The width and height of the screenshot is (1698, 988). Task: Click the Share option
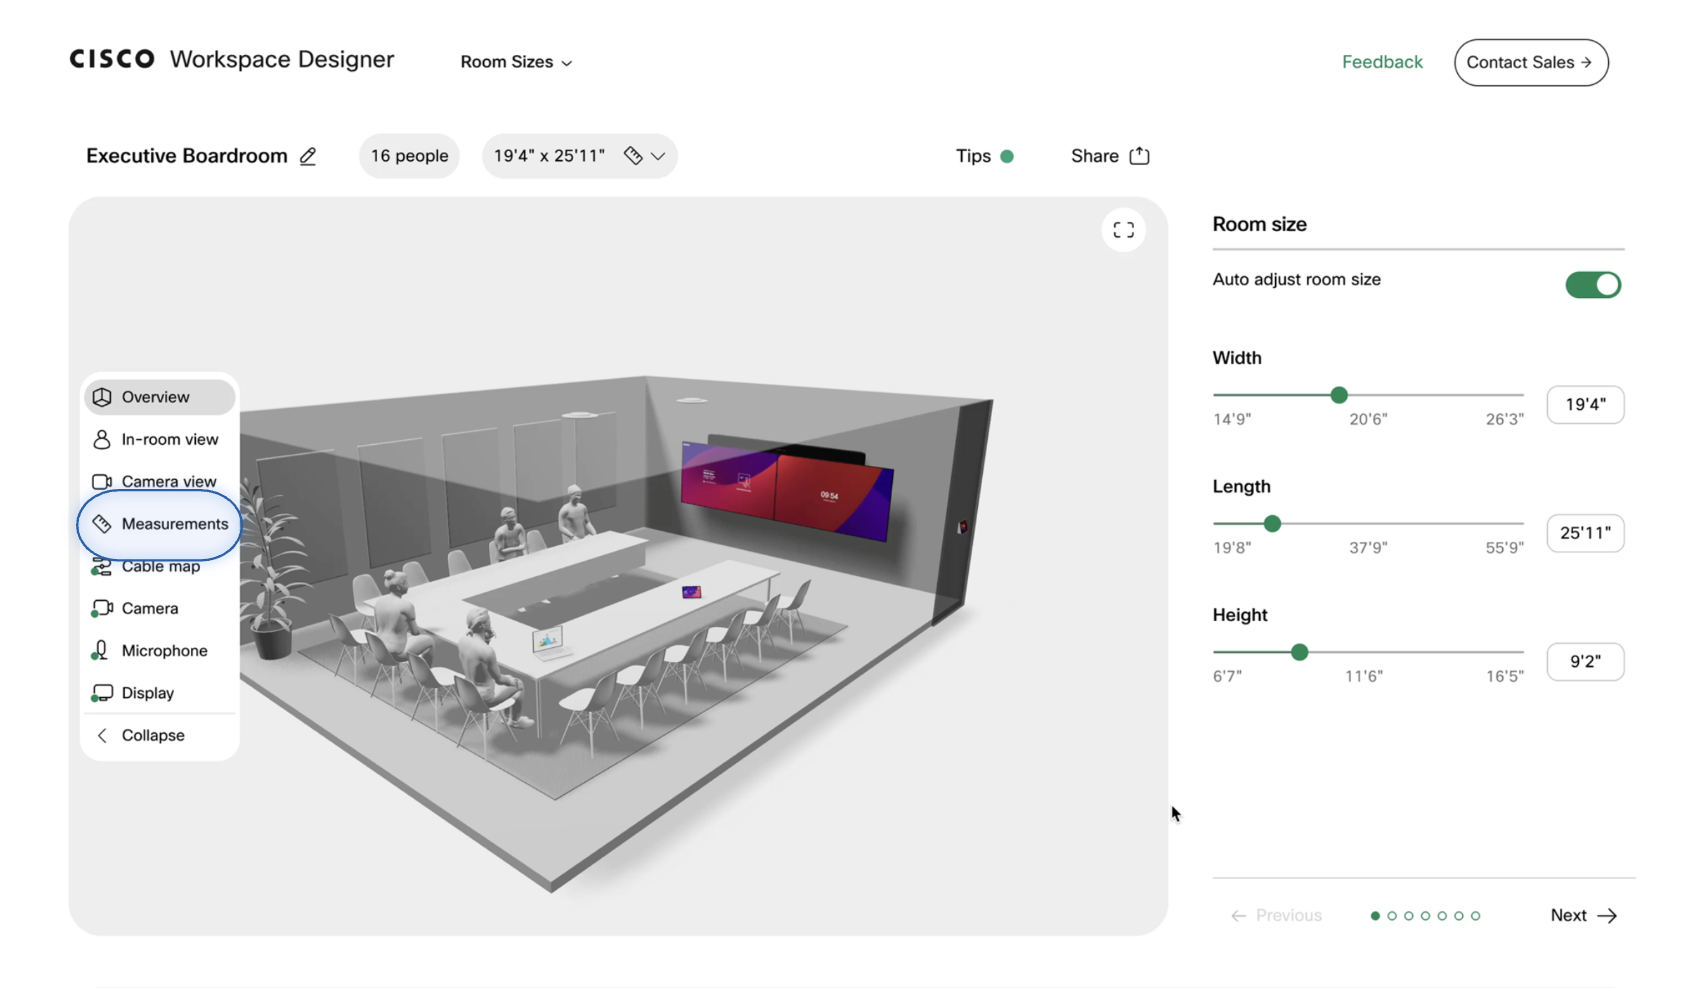(1109, 156)
